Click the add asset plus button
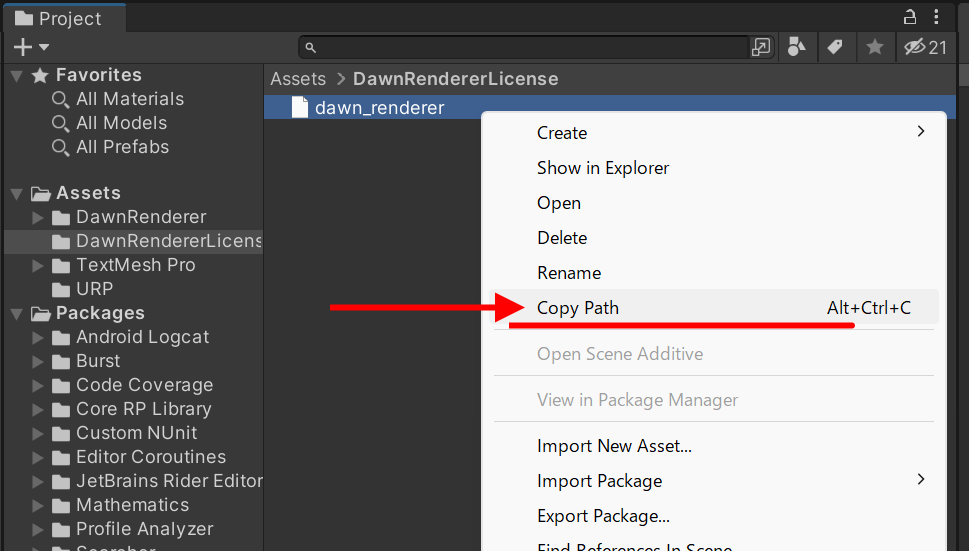Viewport: 969px width, 551px height. (x=23, y=47)
